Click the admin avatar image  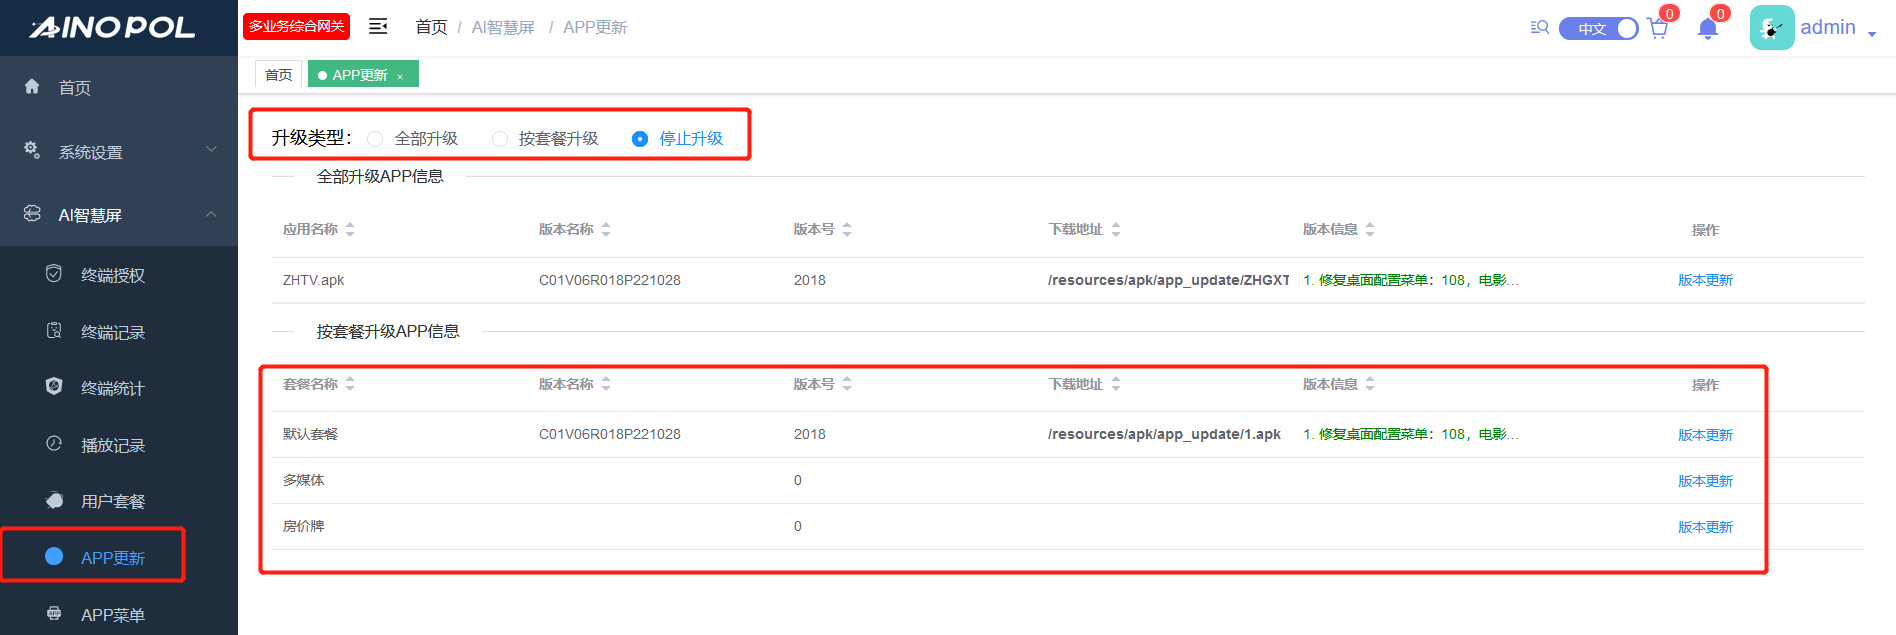(1771, 28)
